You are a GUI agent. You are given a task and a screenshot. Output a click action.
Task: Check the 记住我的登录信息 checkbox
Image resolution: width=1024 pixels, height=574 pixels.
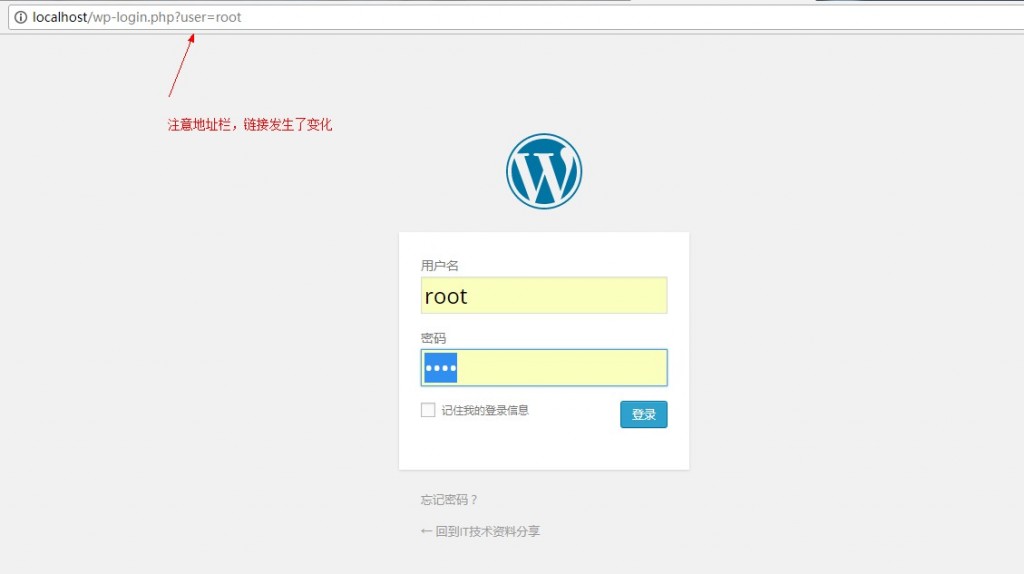point(428,410)
